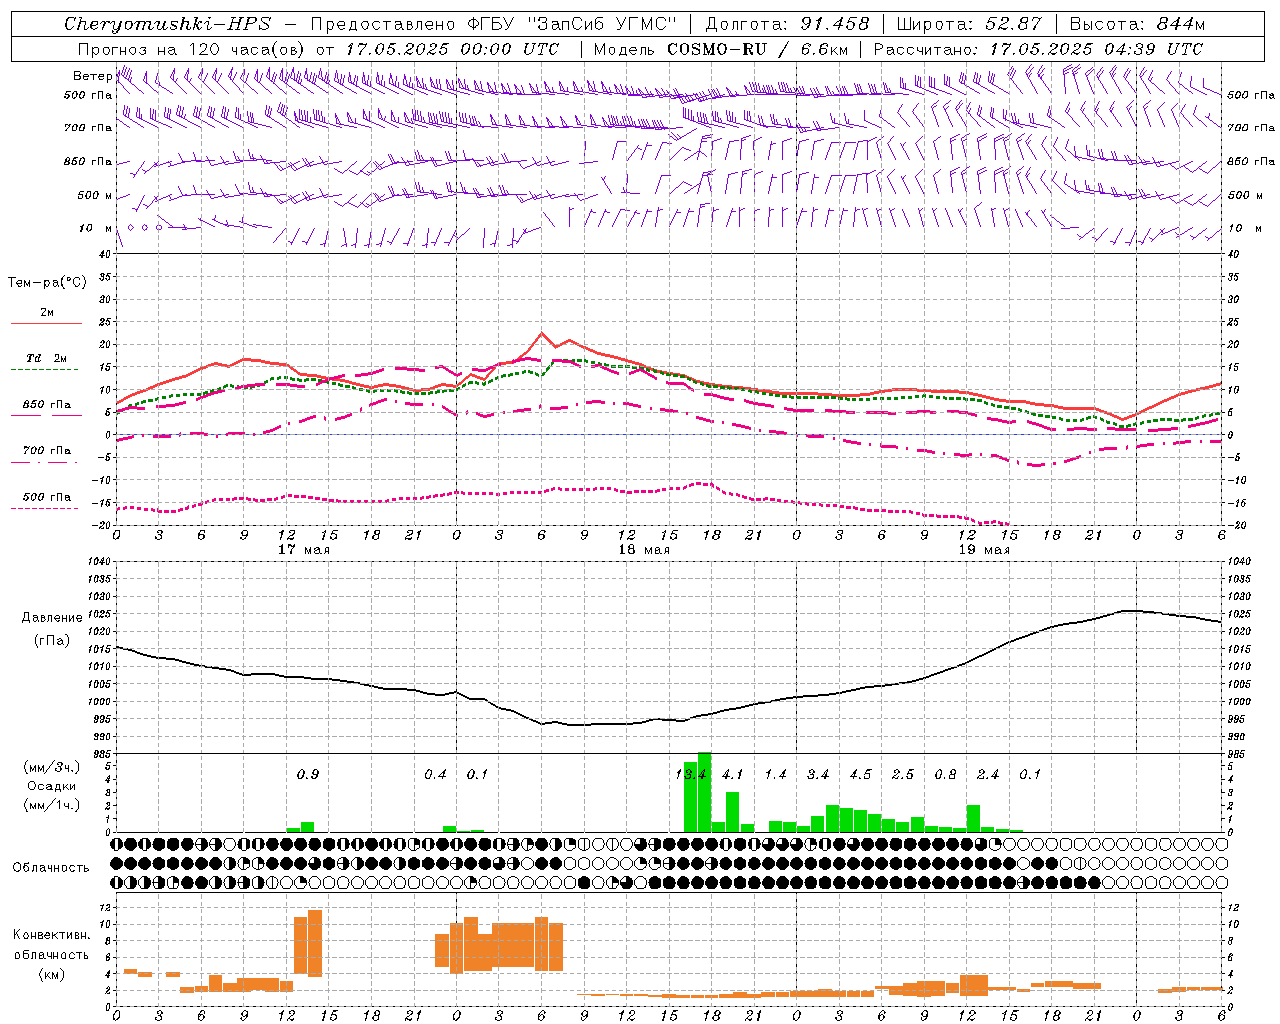1280x1024 pixels.
Task: Click '(гПа)' unit under Давление
Action: pyautogui.click(x=51, y=641)
